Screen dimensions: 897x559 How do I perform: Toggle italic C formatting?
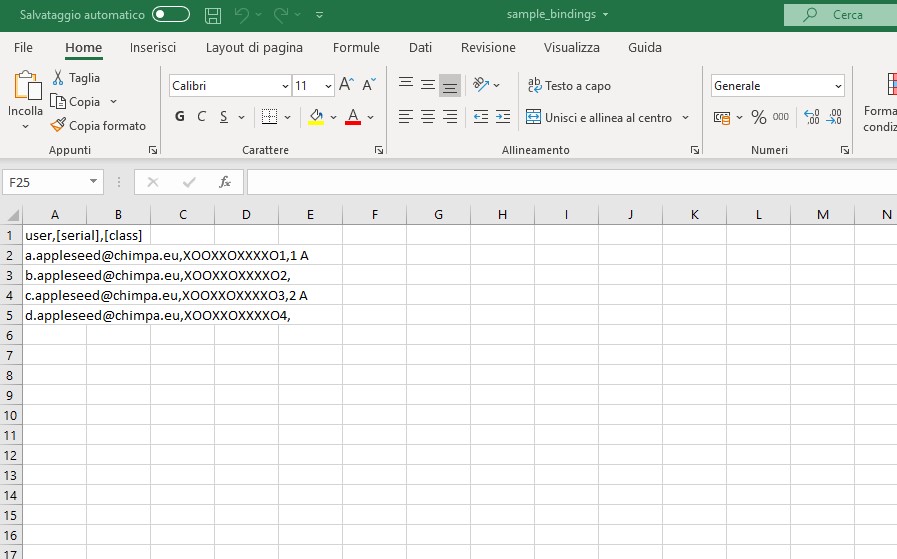[201, 117]
